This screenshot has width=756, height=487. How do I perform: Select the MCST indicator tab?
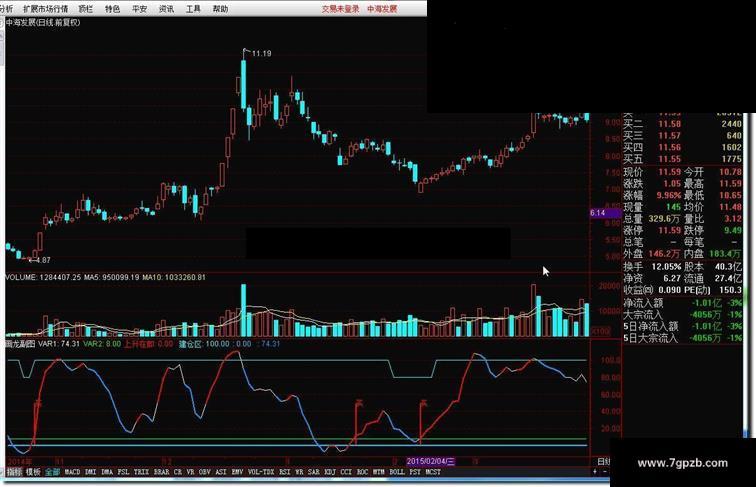click(433, 472)
